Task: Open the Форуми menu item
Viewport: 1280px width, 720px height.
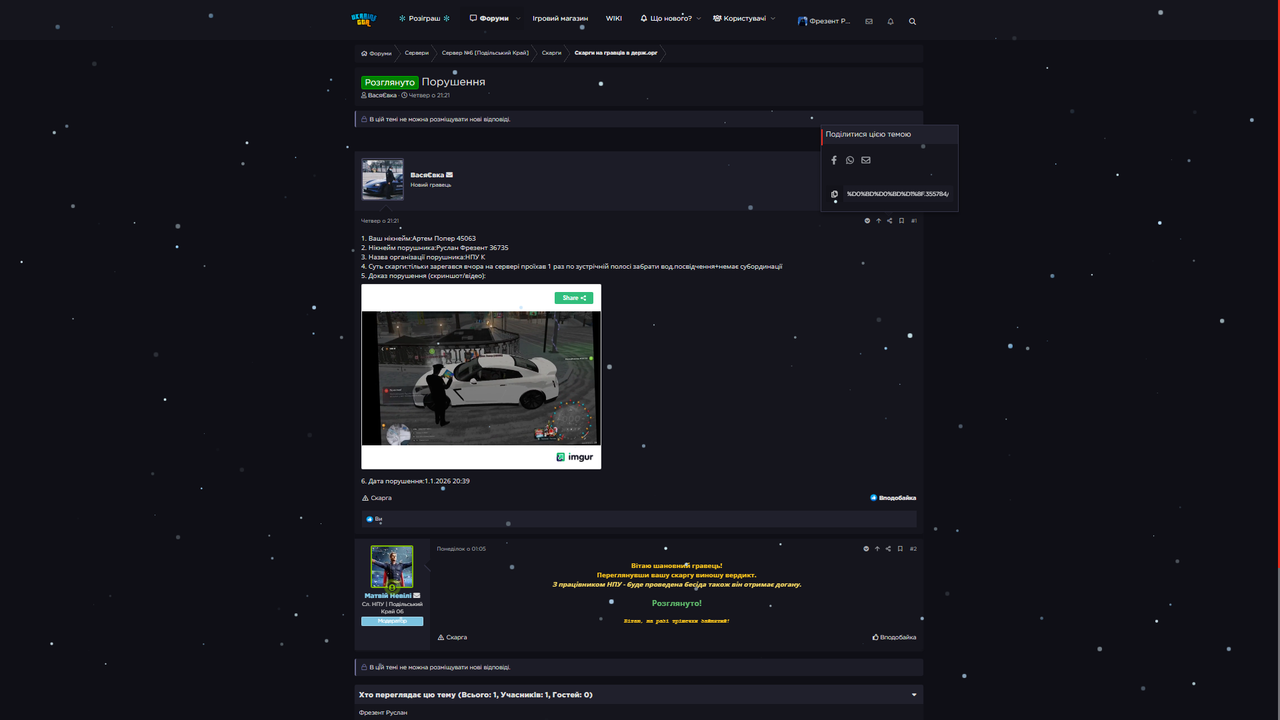Action: [x=490, y=19]
